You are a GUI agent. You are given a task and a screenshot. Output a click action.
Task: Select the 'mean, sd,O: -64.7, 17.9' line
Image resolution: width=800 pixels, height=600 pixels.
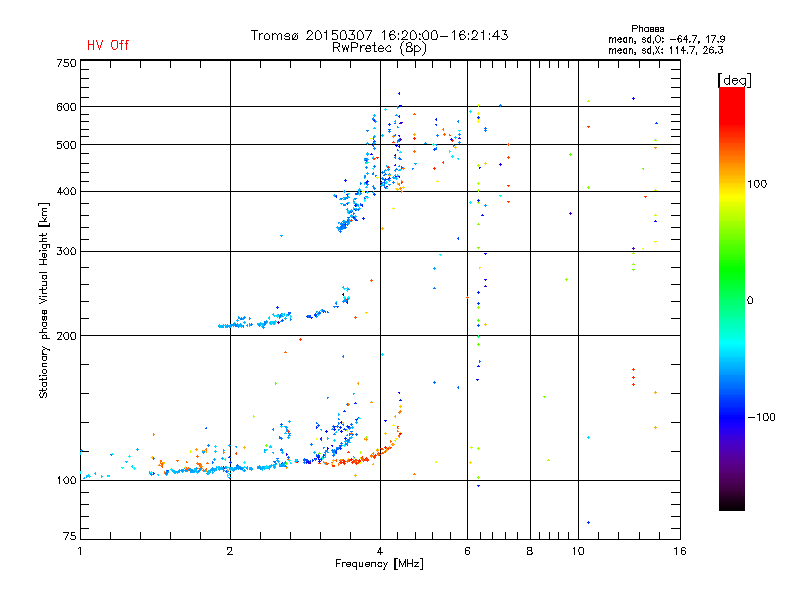666,39
